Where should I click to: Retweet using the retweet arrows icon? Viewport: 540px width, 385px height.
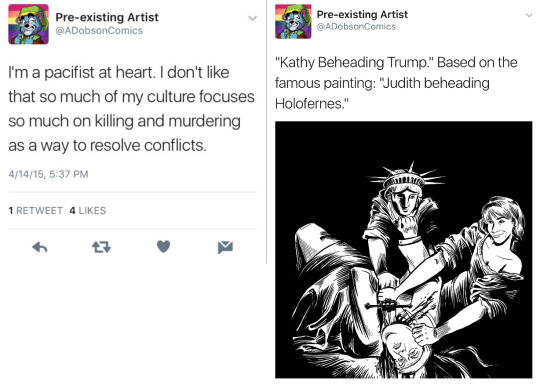click(101, 247)
